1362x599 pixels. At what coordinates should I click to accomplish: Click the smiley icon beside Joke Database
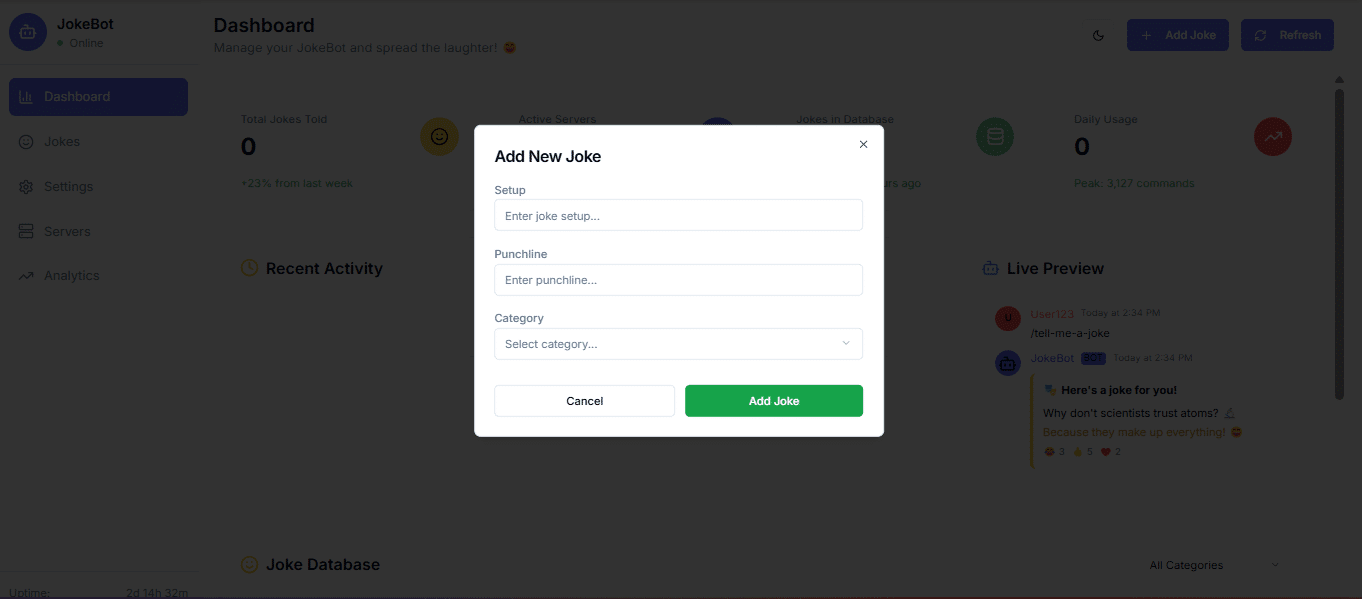[x=250, y=564]
